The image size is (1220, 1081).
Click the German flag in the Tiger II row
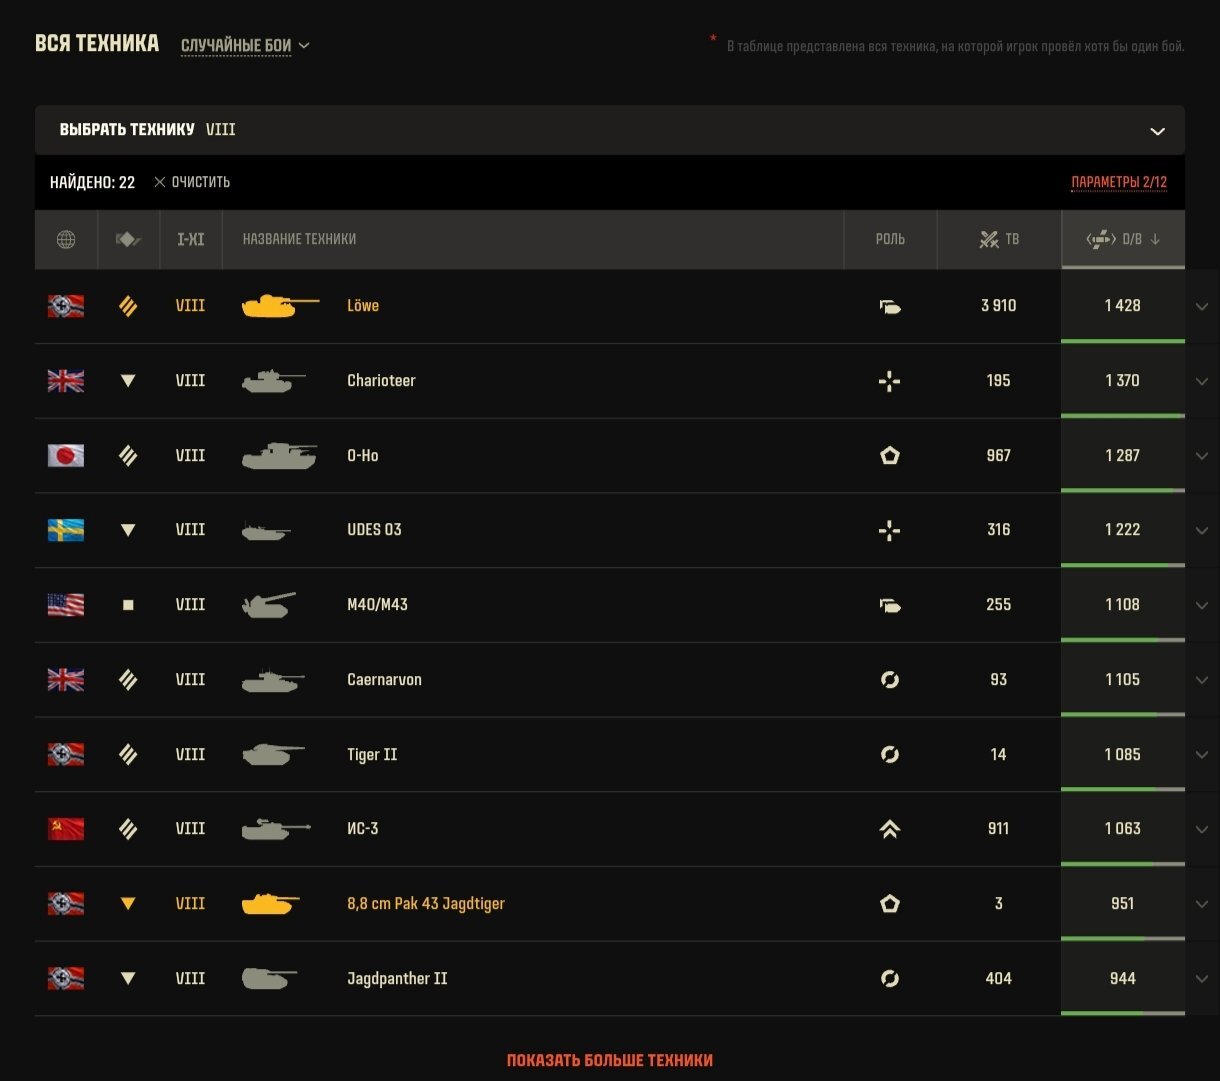[x=66, y=754]
